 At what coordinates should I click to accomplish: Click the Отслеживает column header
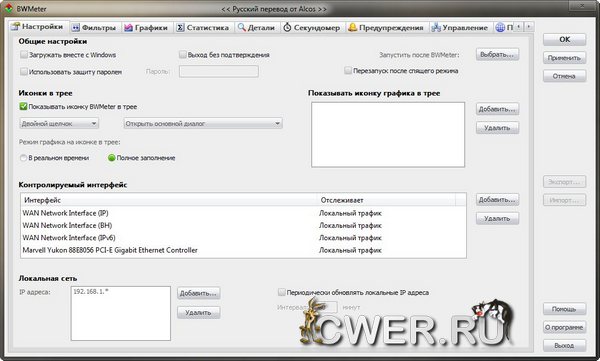click(x=386, y=200)
